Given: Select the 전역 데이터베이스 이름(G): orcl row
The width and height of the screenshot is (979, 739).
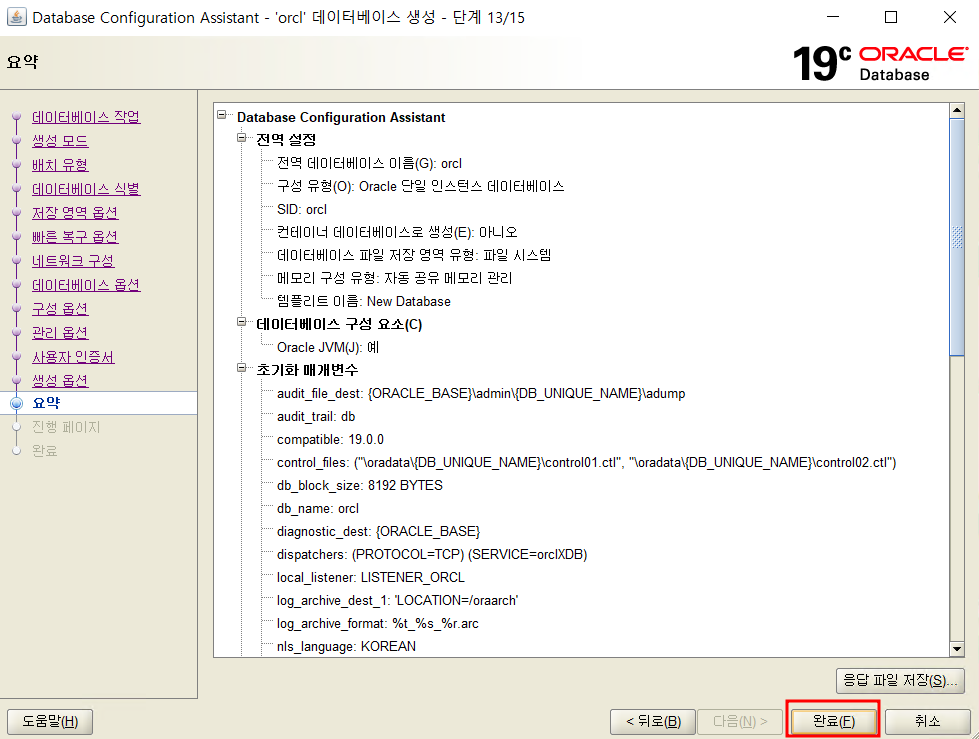Looking at the screenshot, I should point(369,164).
